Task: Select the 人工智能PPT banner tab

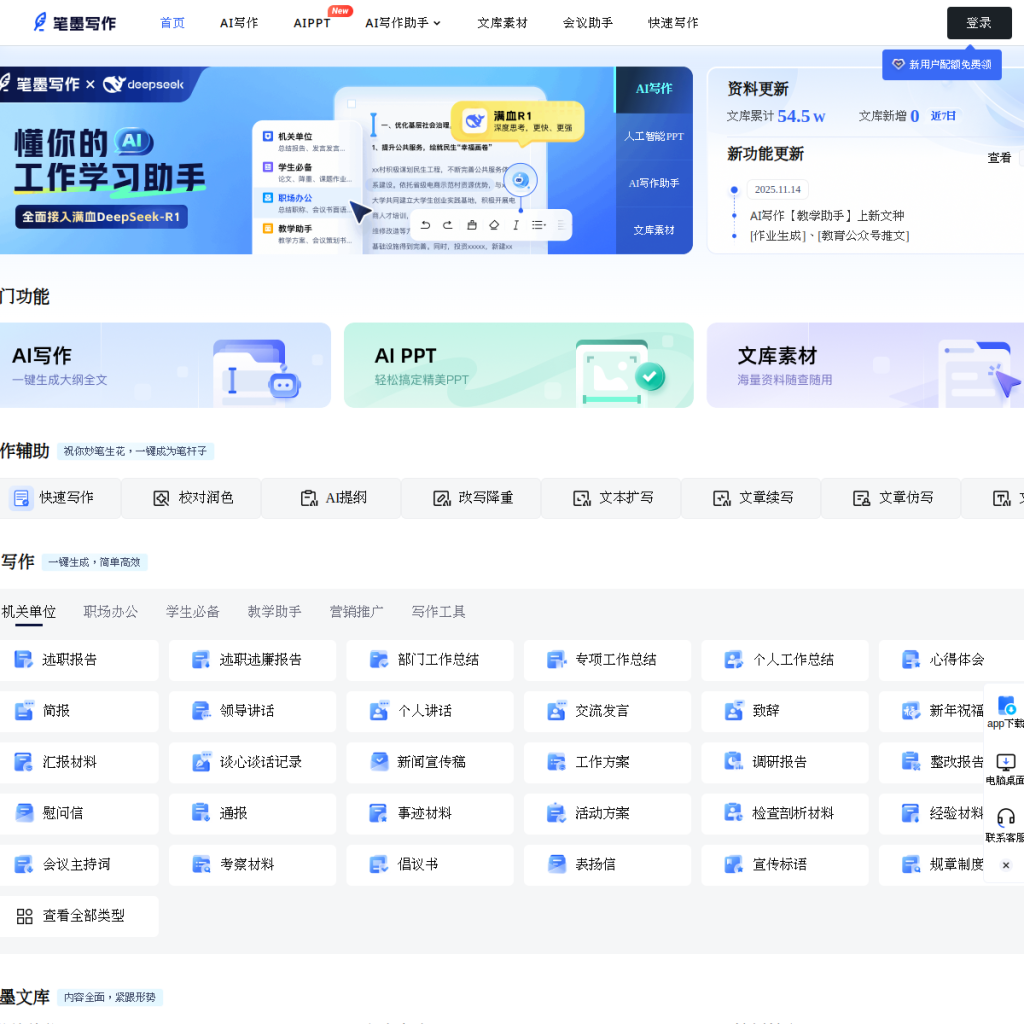Action: (654, 136)
